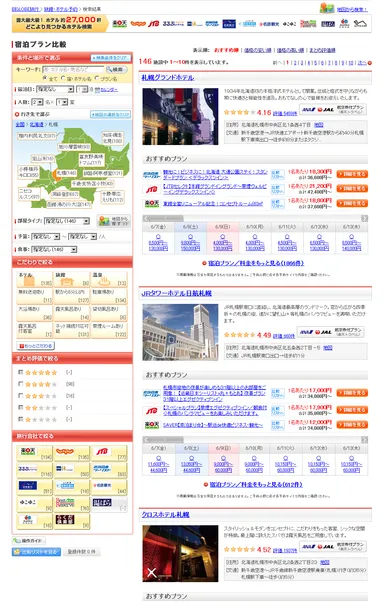Open the 札幌グランドホテル hotel title link
The width and height of the screenshot is (384, 607).
pos(168,77)
